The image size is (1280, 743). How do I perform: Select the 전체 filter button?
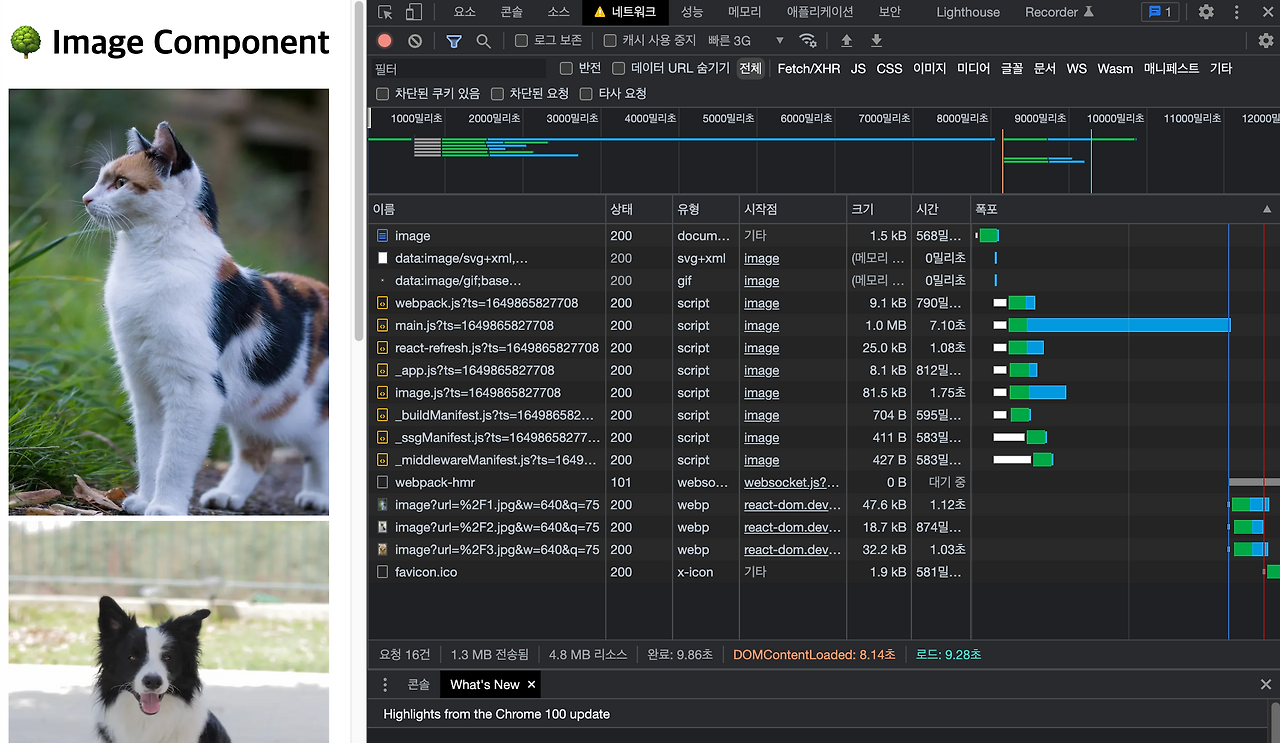750,69
